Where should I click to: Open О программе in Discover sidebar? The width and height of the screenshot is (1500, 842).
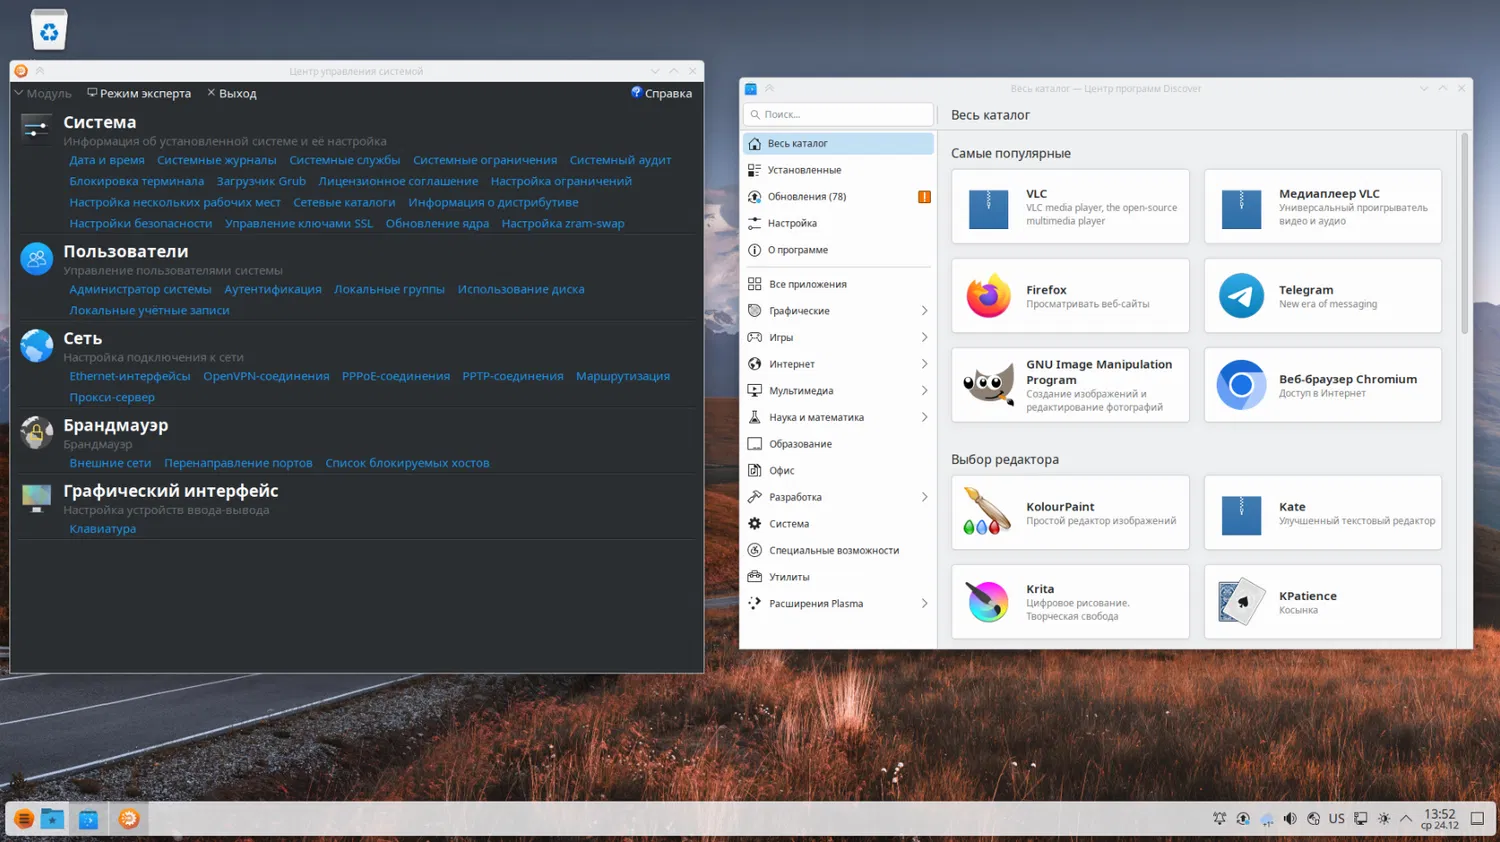[838, 250]
